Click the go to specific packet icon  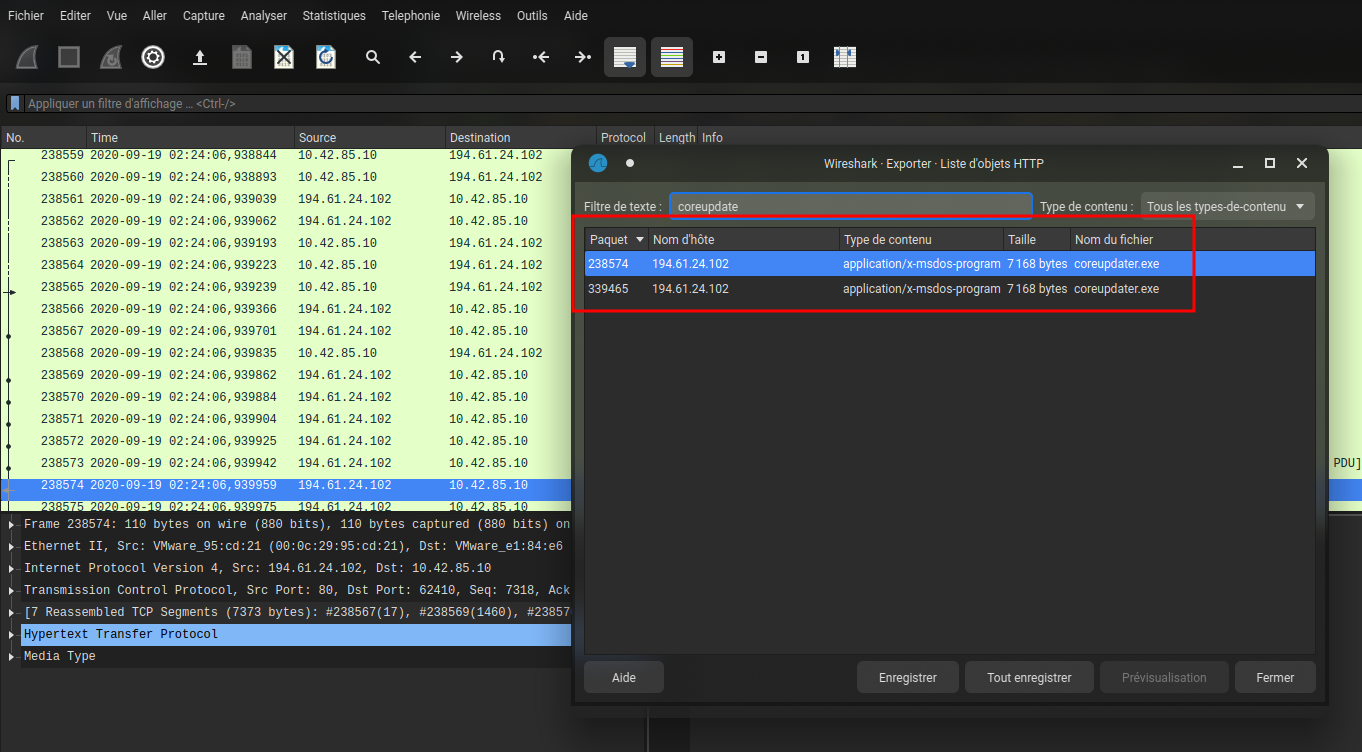(498, 57)
